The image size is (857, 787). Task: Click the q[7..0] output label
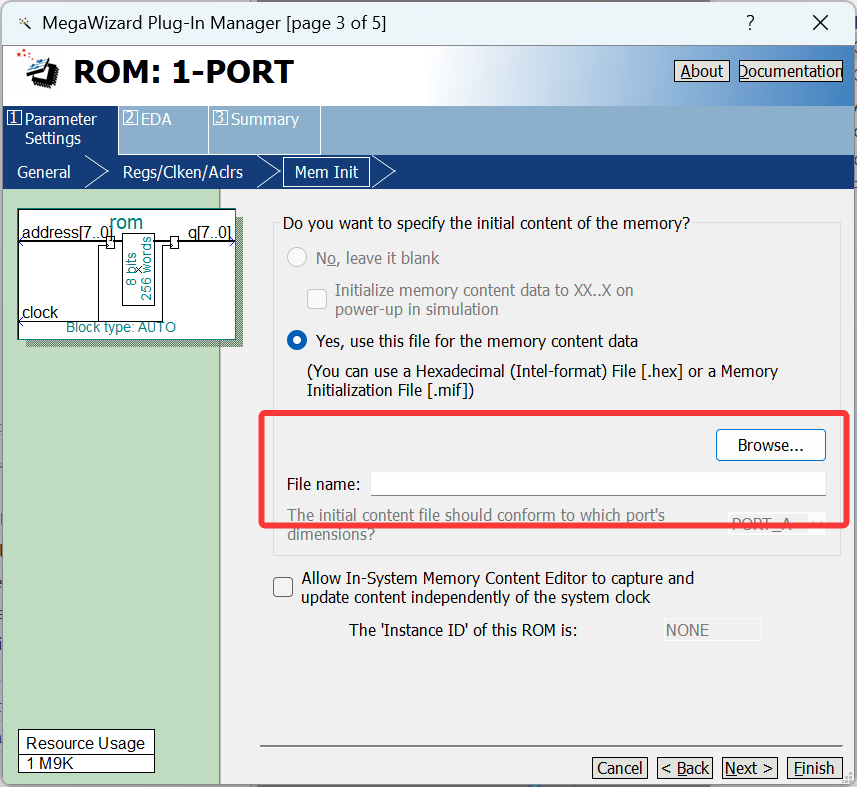(209, 233)
